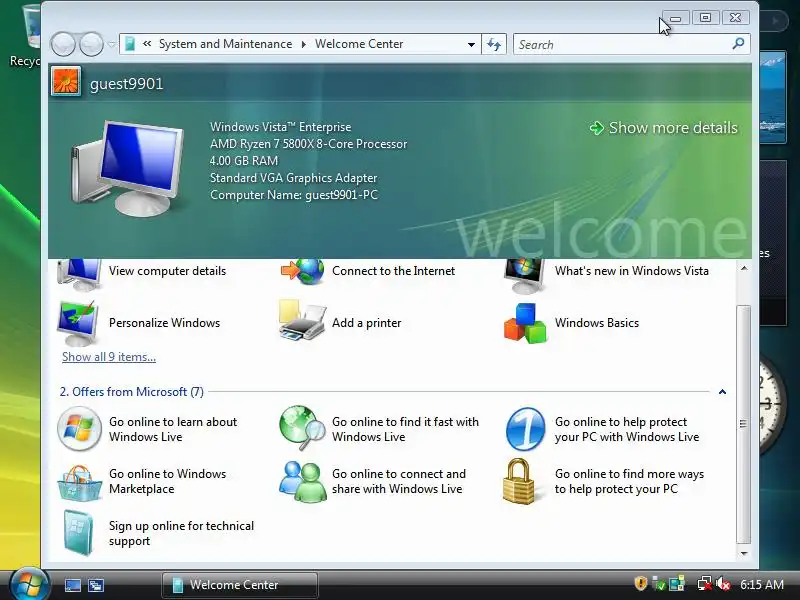Open the find it fast with Windows Live icon
The width and height of the screenshot is (800, 600).
(302, 428)
